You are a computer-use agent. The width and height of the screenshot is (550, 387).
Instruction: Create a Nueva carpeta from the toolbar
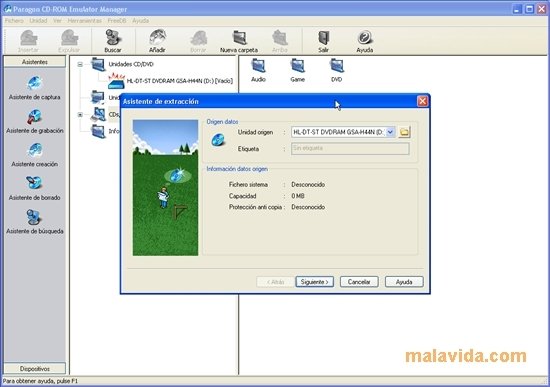(x=239, y=41)
